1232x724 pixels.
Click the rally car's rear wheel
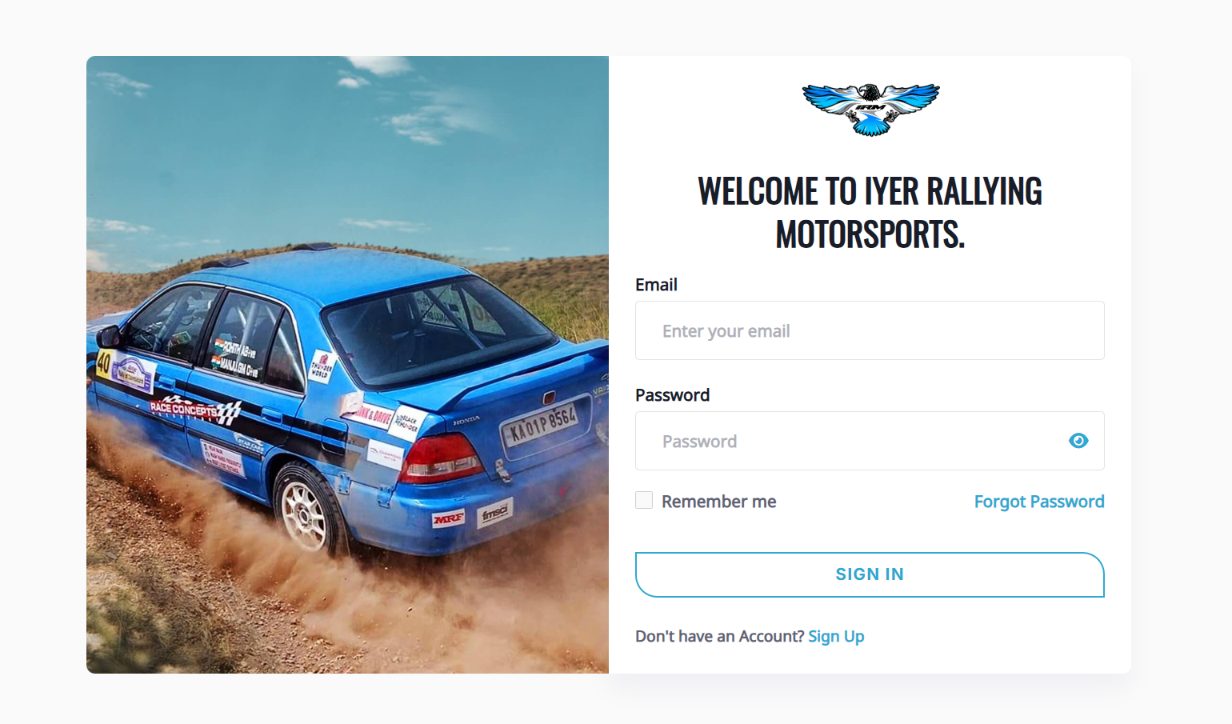click(x=306, y=510)
